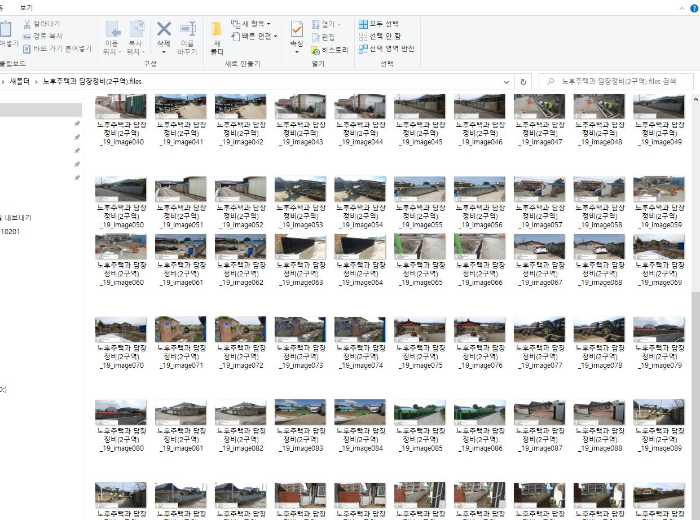Click the Paste (붙여넣기) clipboard icon
The image size is (700, 520).
point(6,29)
